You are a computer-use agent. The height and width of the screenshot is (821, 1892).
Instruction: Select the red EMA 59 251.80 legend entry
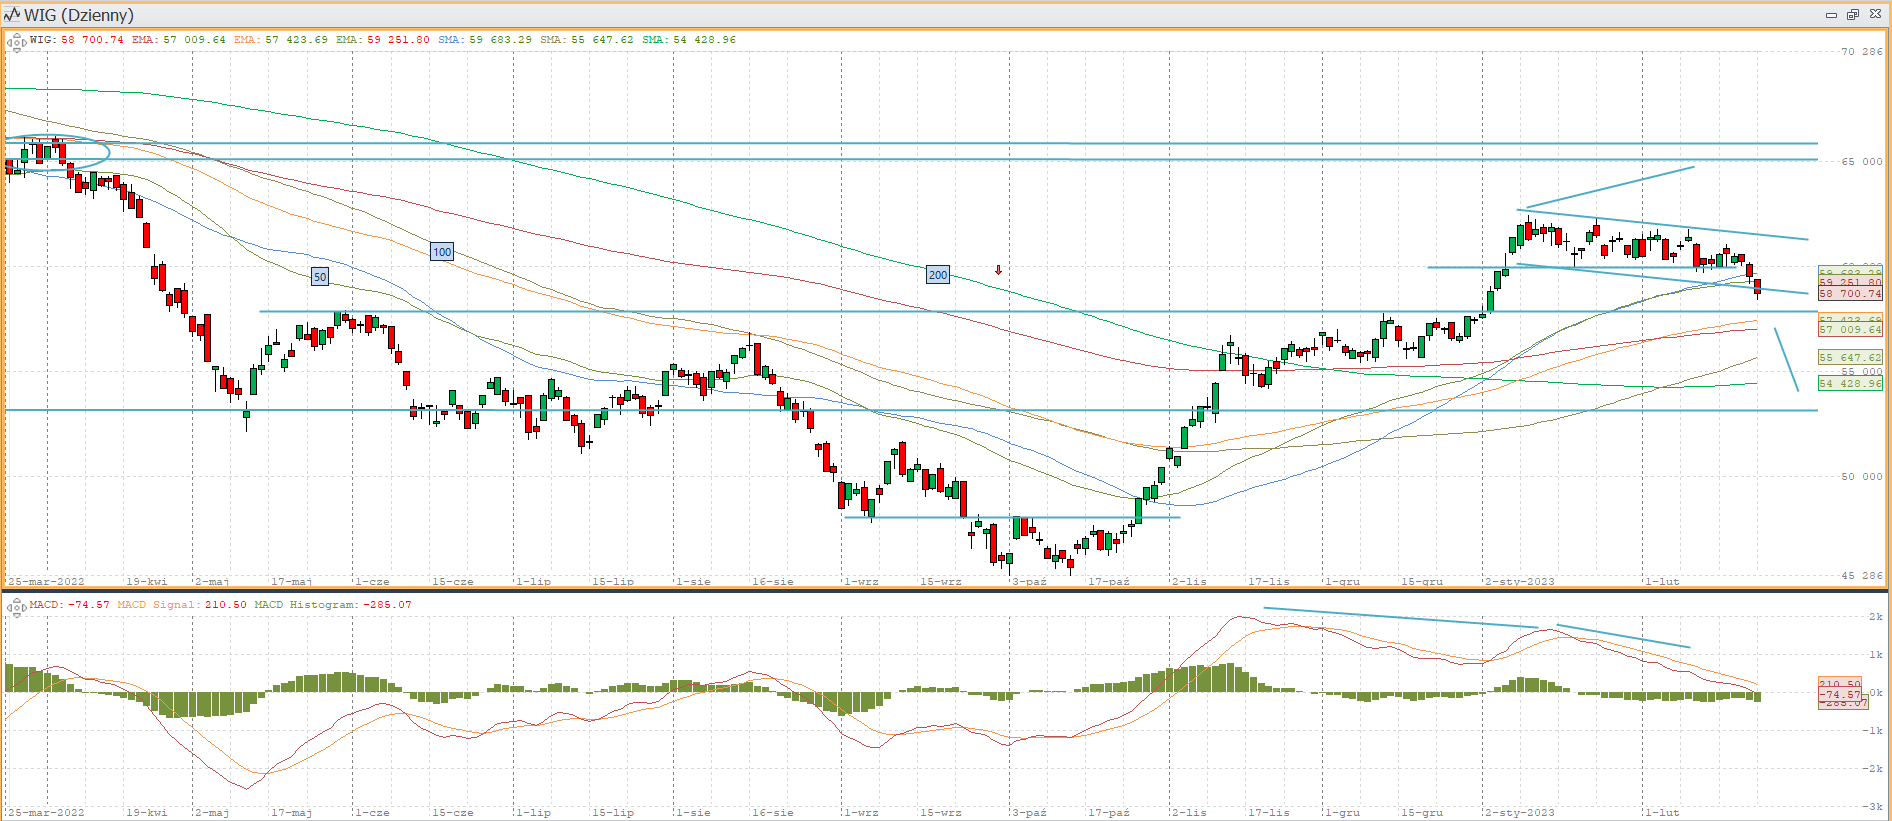coord(383,40)
